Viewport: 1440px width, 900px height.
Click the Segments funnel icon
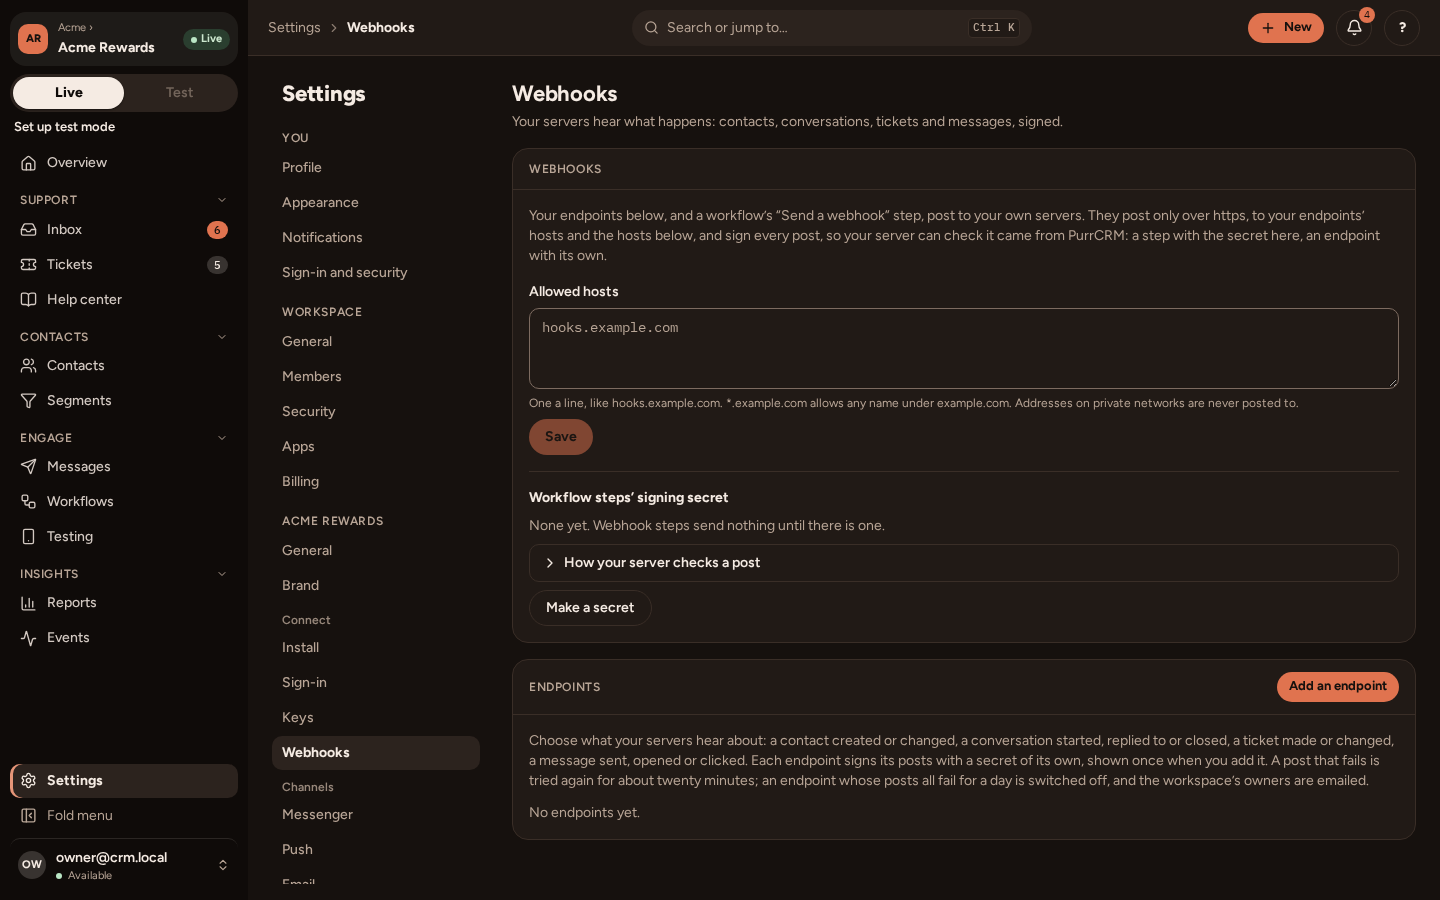point(29,401)
